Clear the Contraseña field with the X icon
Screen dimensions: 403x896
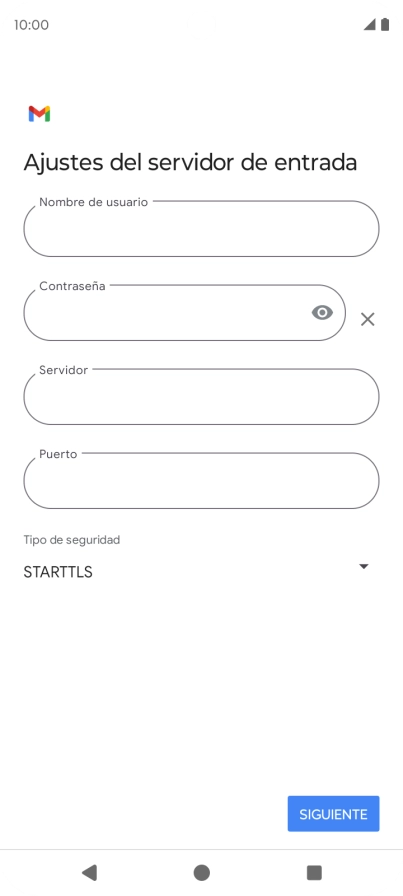pos(368,319)
